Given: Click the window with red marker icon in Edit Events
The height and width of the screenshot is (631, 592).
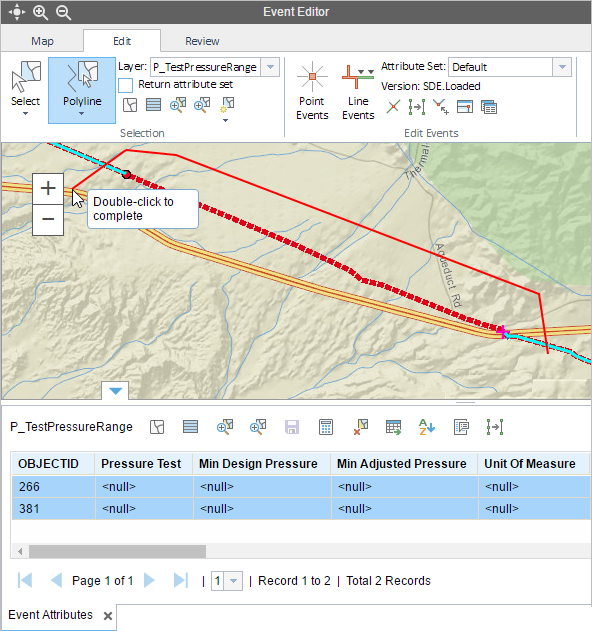Looking at the screenshot, I should tap(465, 107).
